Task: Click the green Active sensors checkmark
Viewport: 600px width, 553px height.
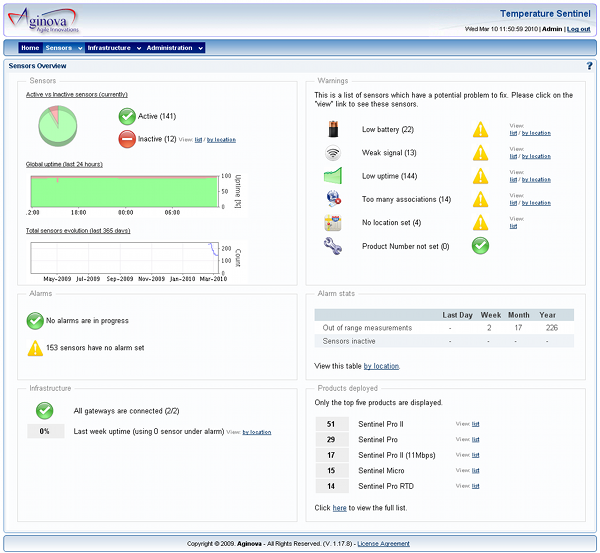Action: (x=127, y=116)
